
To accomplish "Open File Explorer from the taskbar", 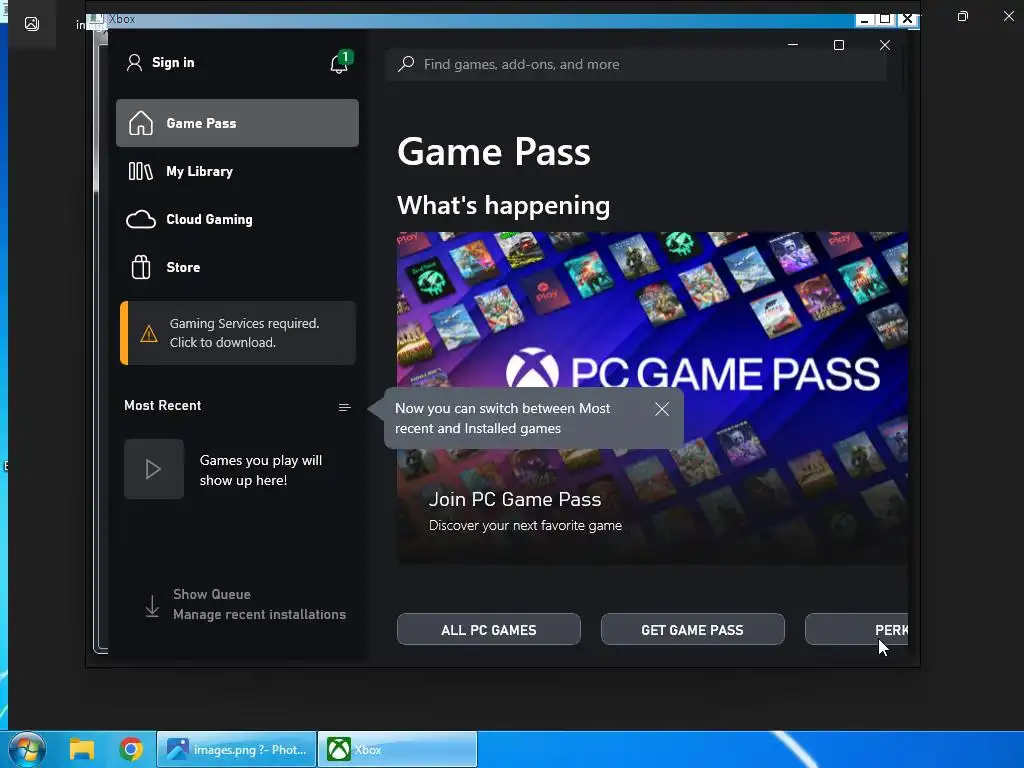I will (x=82, y=749).
